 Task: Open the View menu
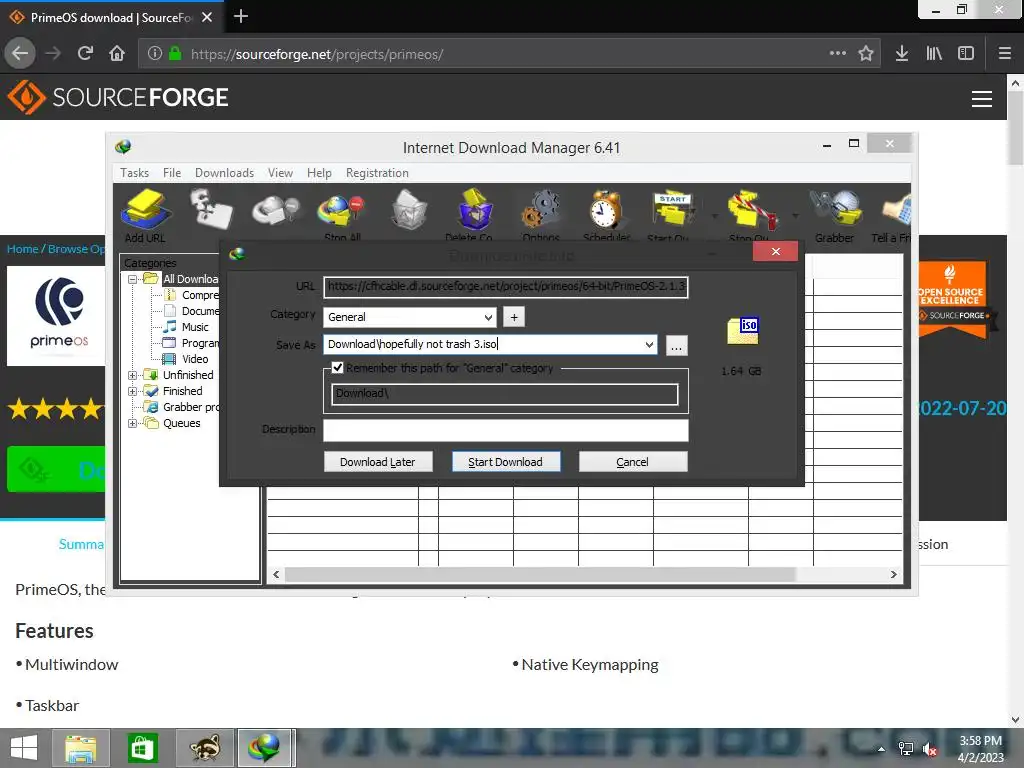click(280, 172)
